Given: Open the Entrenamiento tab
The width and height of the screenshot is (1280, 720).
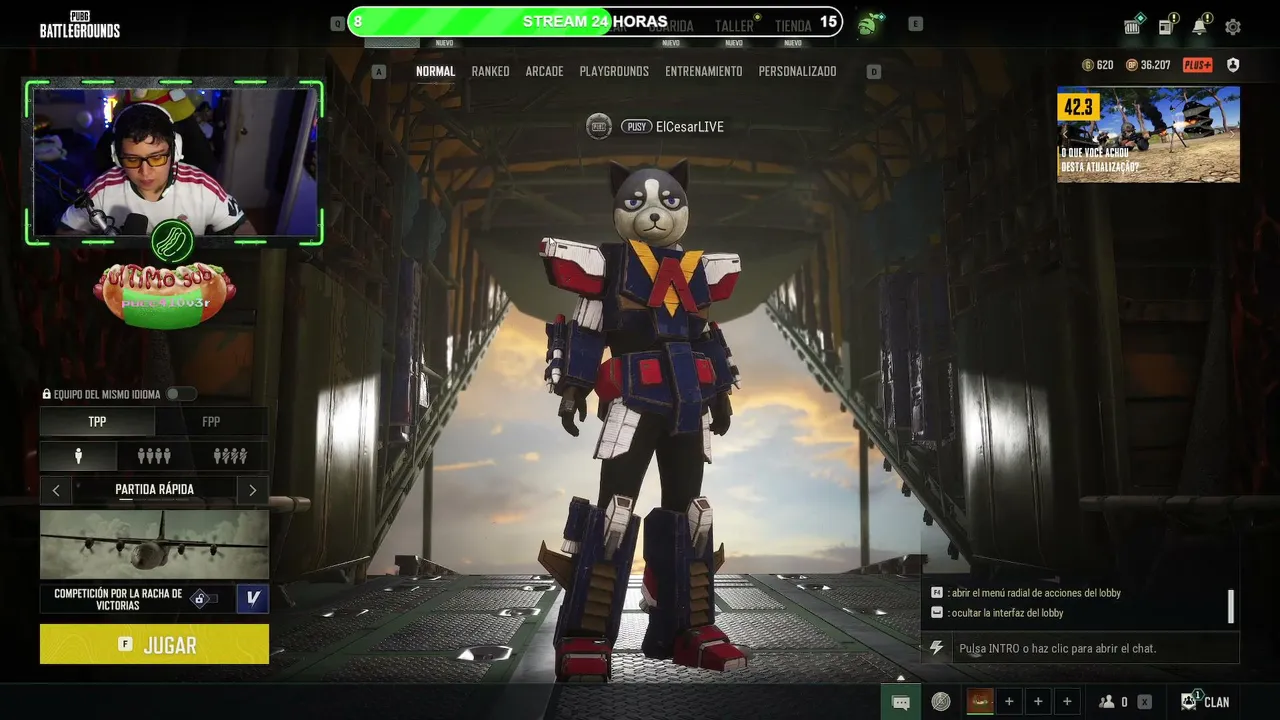Looking at the screenshot, I should click(704, 71).
